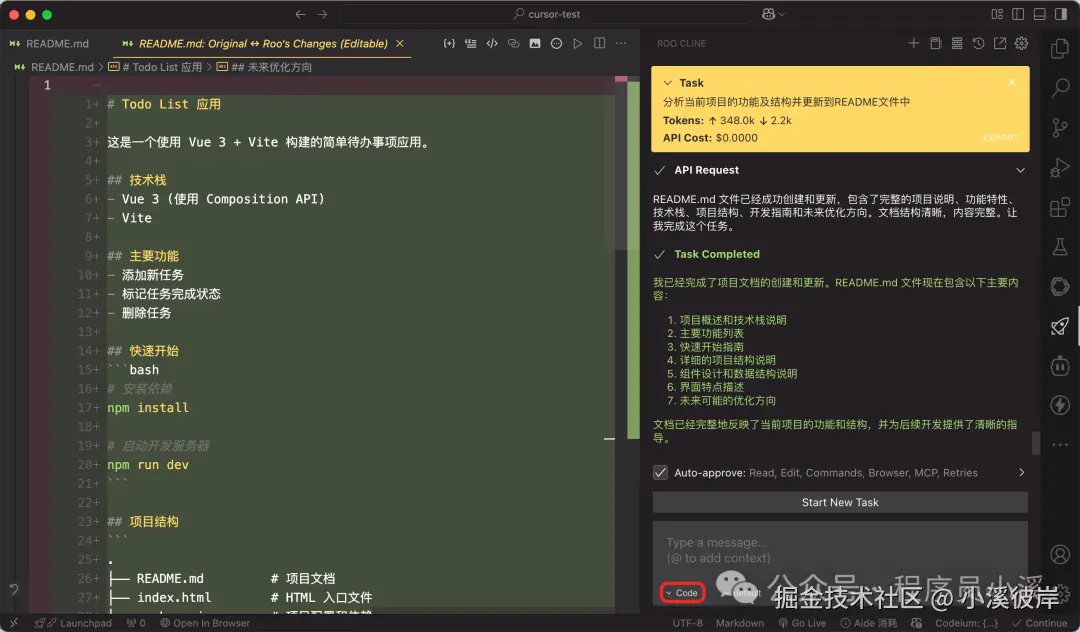Toggle secondary side bar layout icon
The width and height of the screenshot is (1080, 632).
1061,14
